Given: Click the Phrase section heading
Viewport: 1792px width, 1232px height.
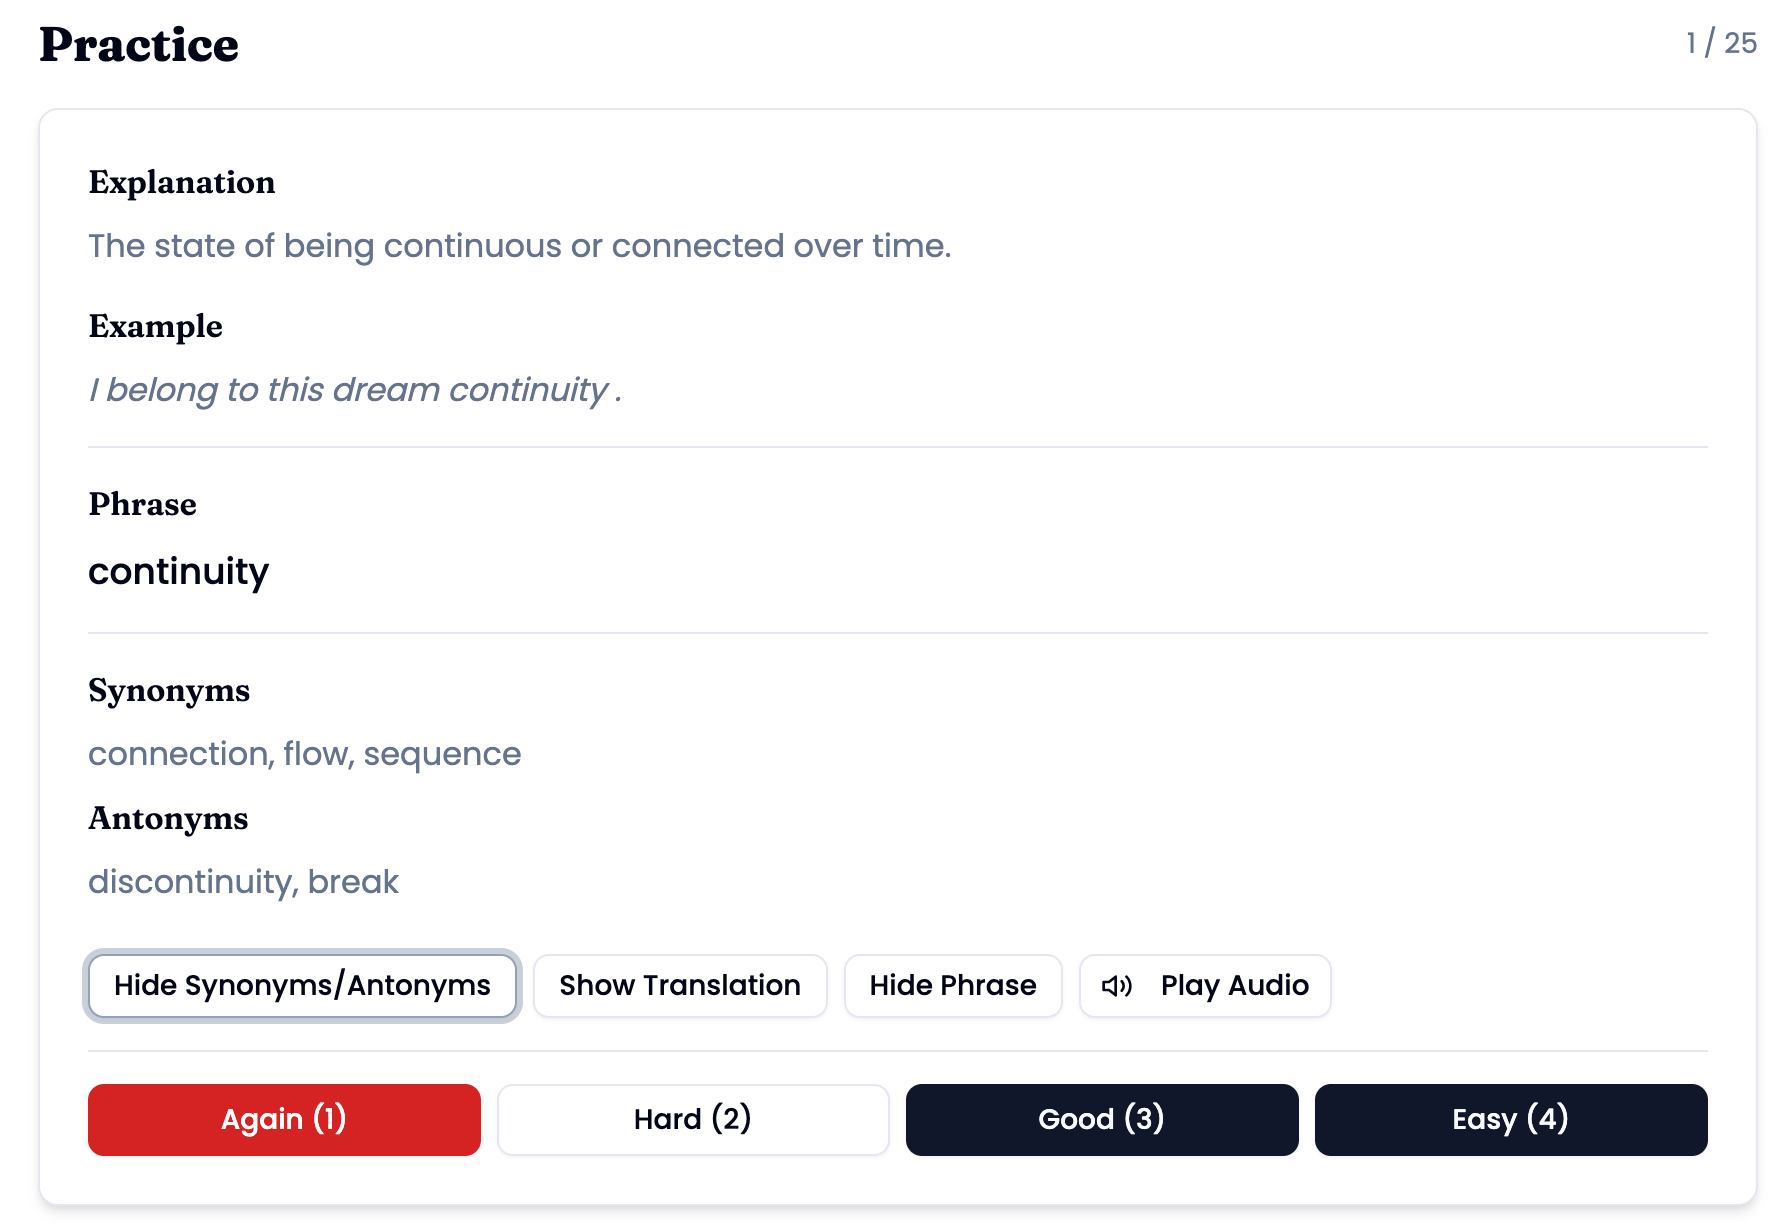Looking at the screenshot, I should point(142,504).
